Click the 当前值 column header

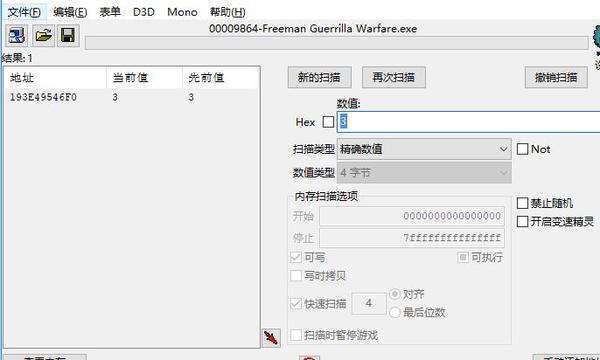pos(144,78)
